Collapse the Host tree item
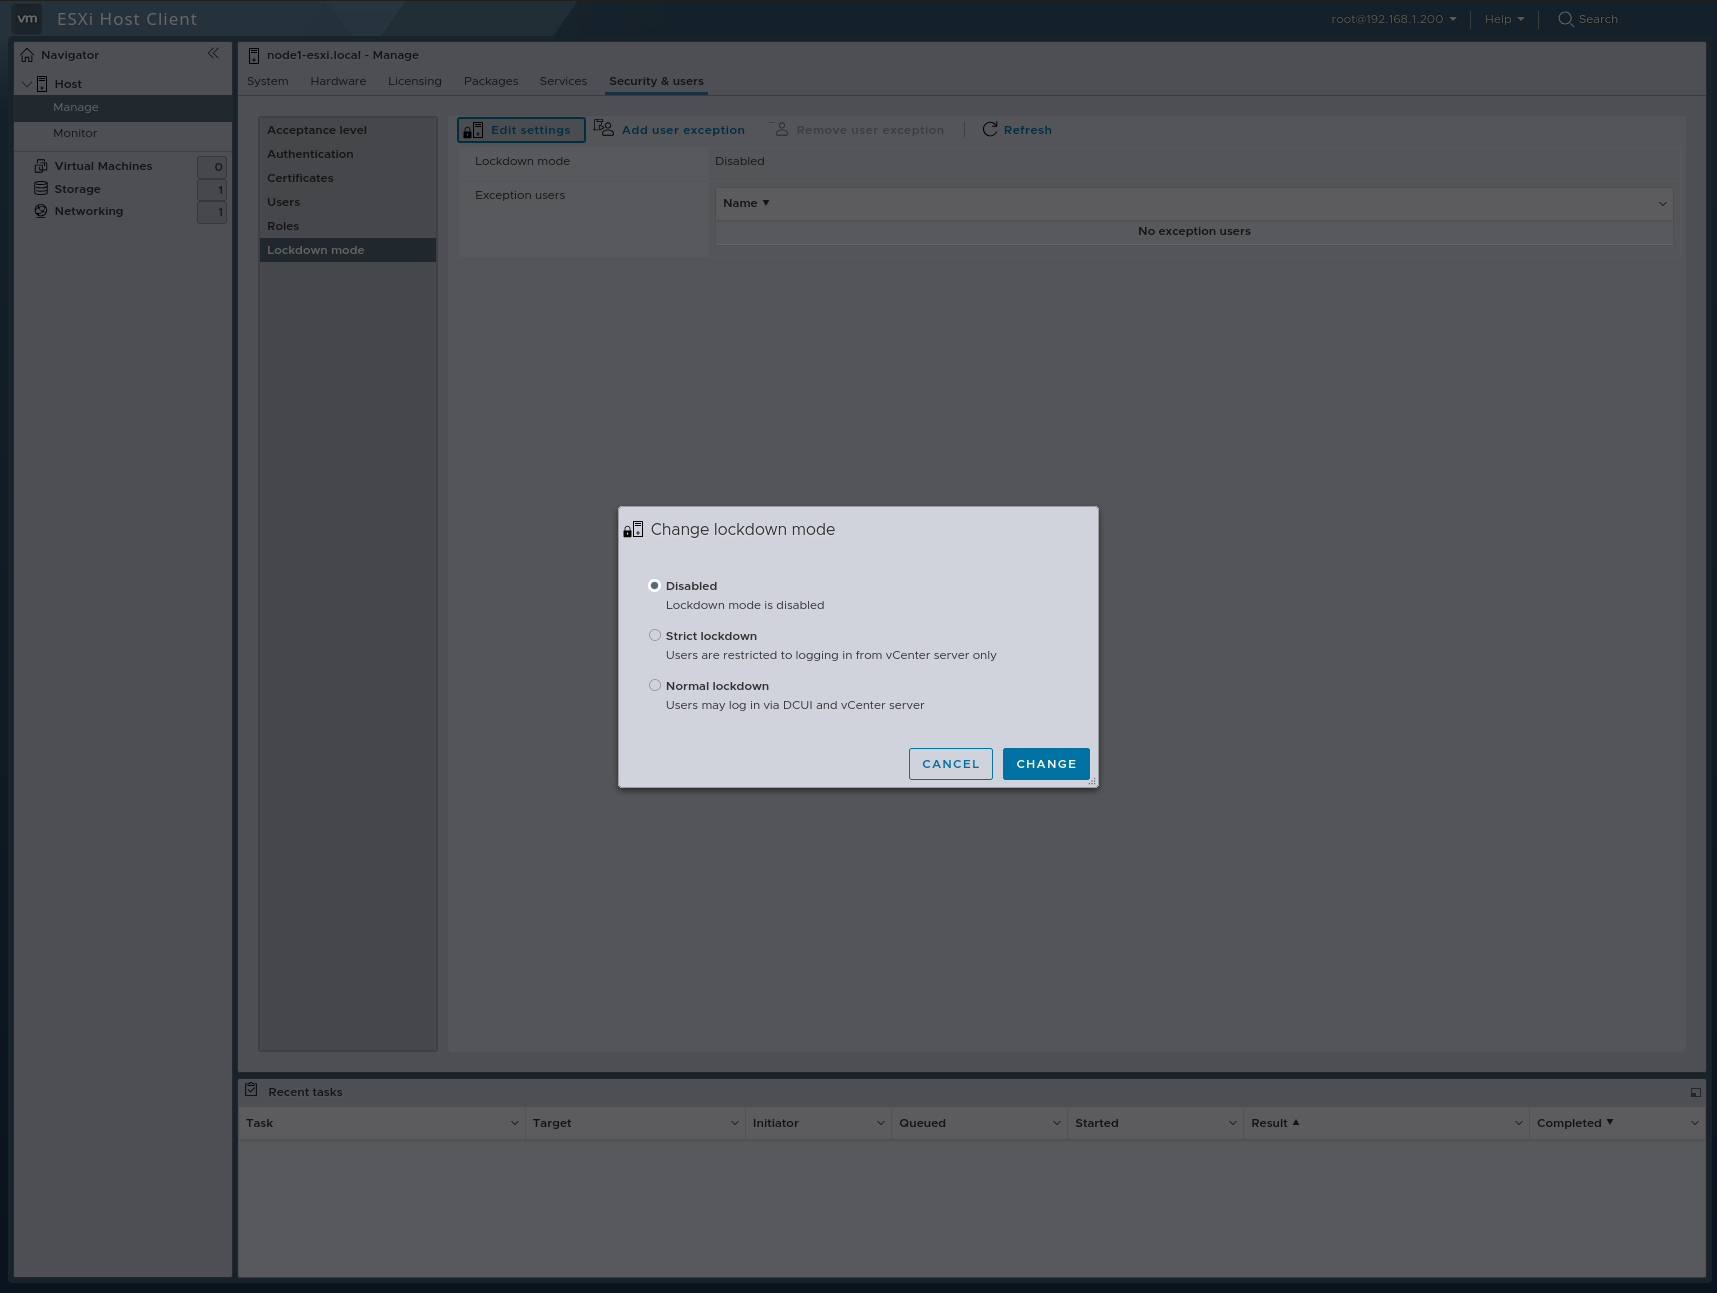This screenshot has height=1293, width=1717. click(x=27, y=83)
